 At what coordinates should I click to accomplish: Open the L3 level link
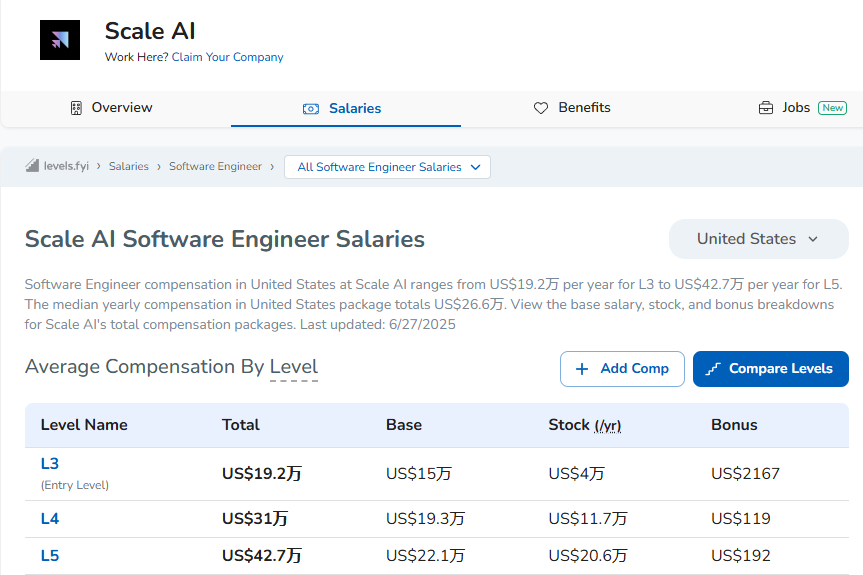(50, 464)
